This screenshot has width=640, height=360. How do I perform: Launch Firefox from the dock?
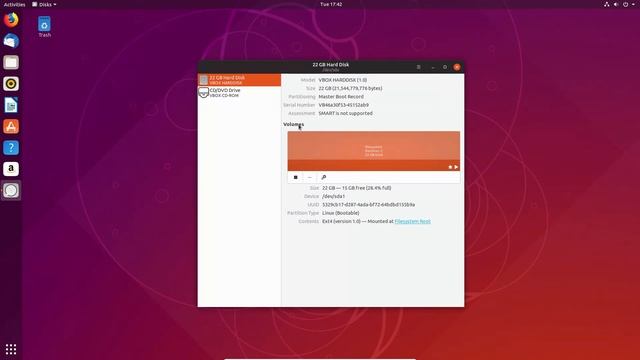pos(11,20)
